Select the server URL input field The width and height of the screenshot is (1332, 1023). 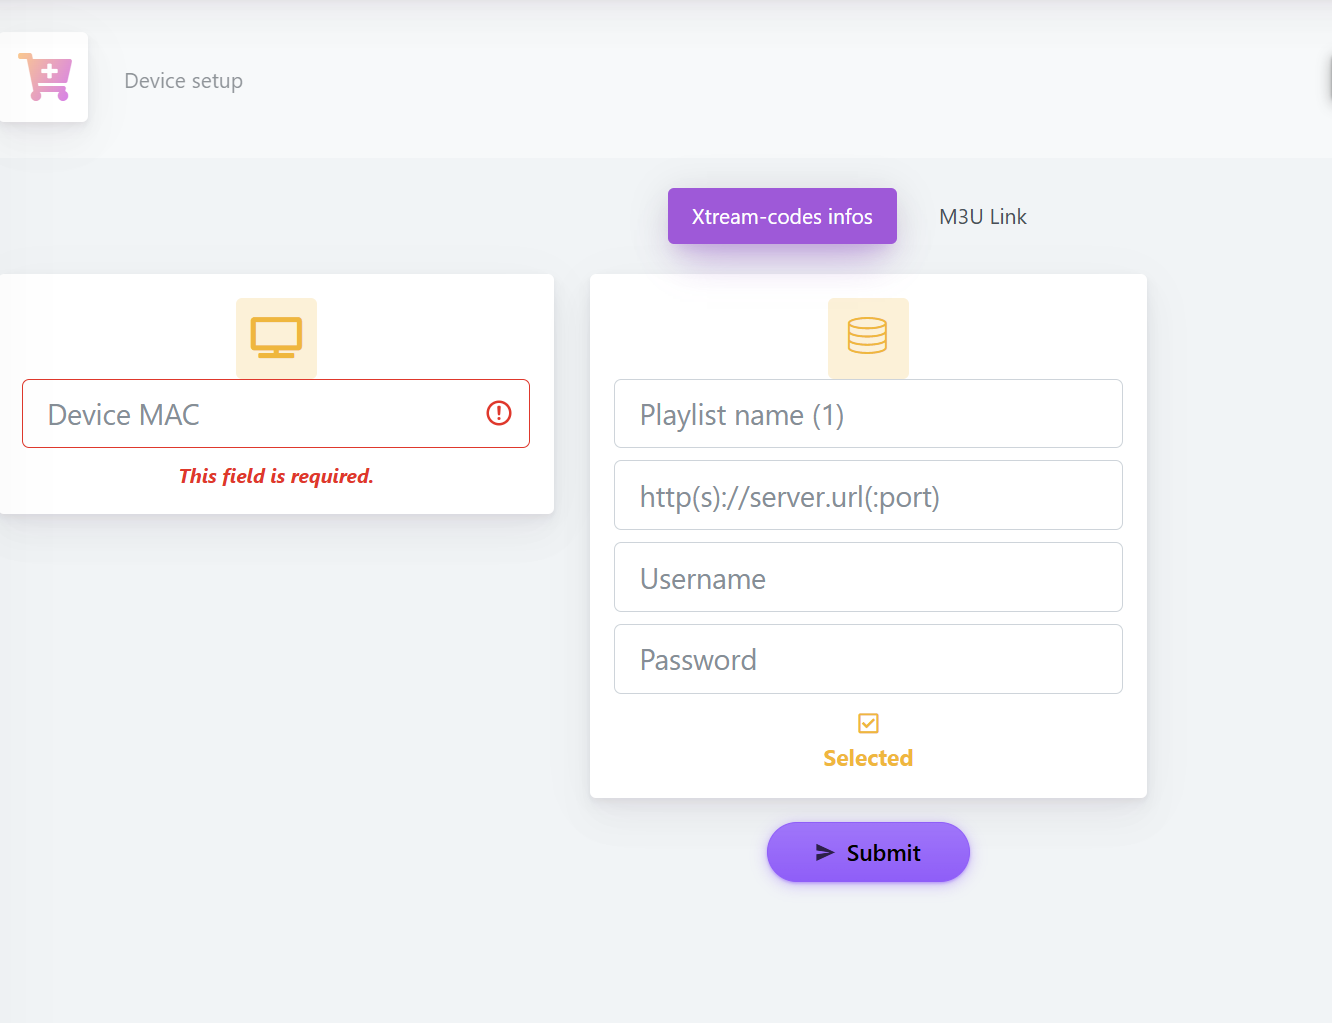click(x=868, y=495)
